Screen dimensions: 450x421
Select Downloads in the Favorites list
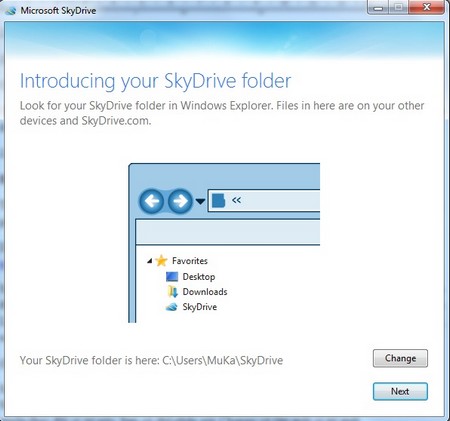point(205,292)
